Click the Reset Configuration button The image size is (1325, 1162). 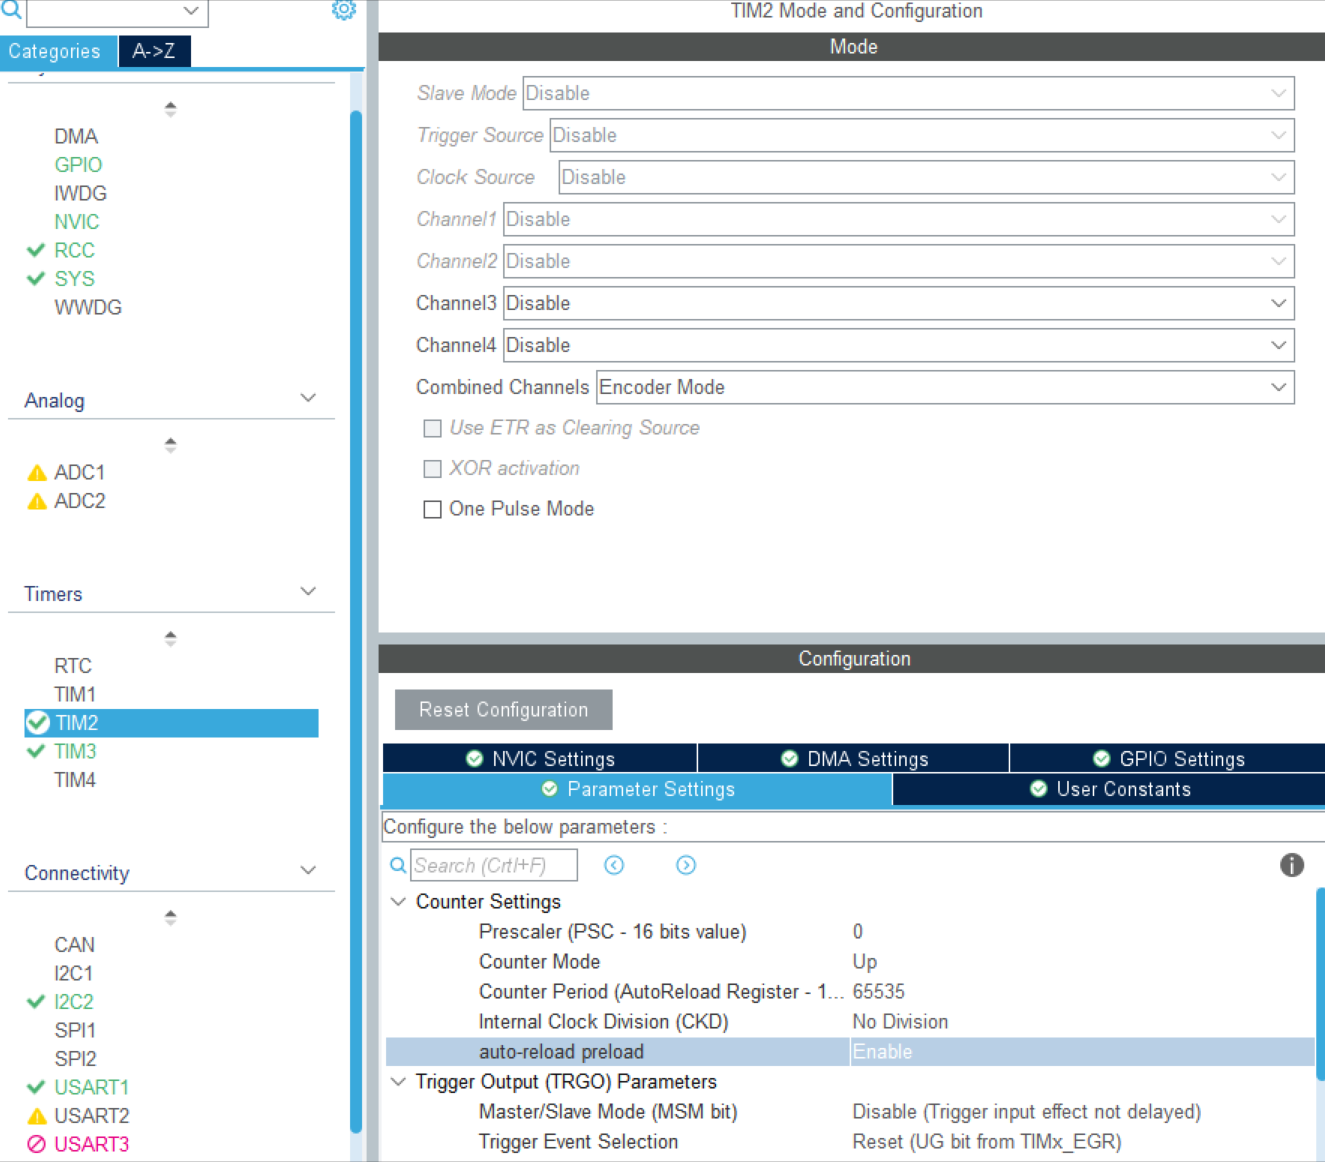(x=503, y=710)
